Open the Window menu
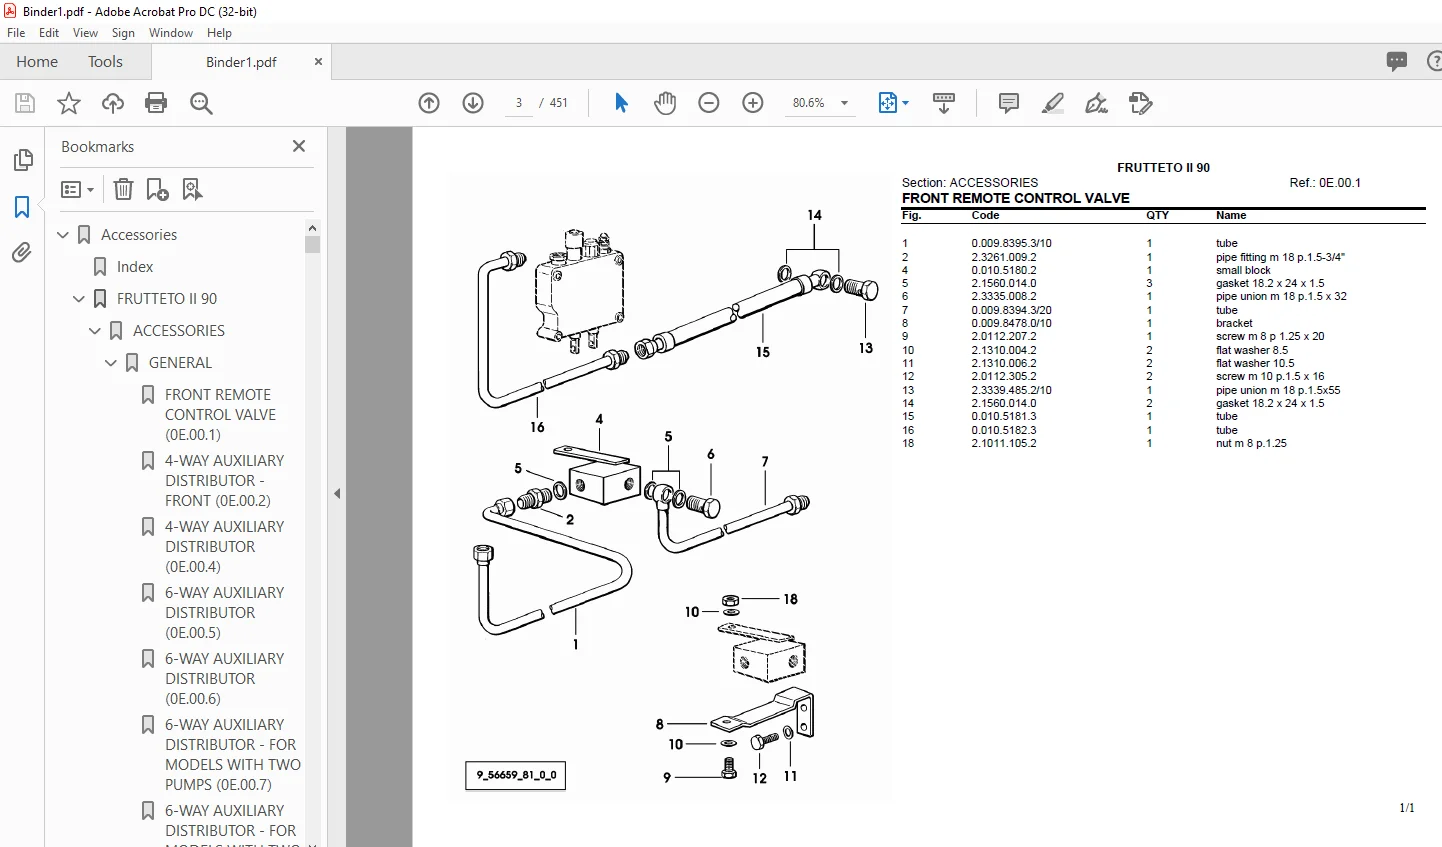Viewport: 1442px width, 847px height. click(171, 33)
